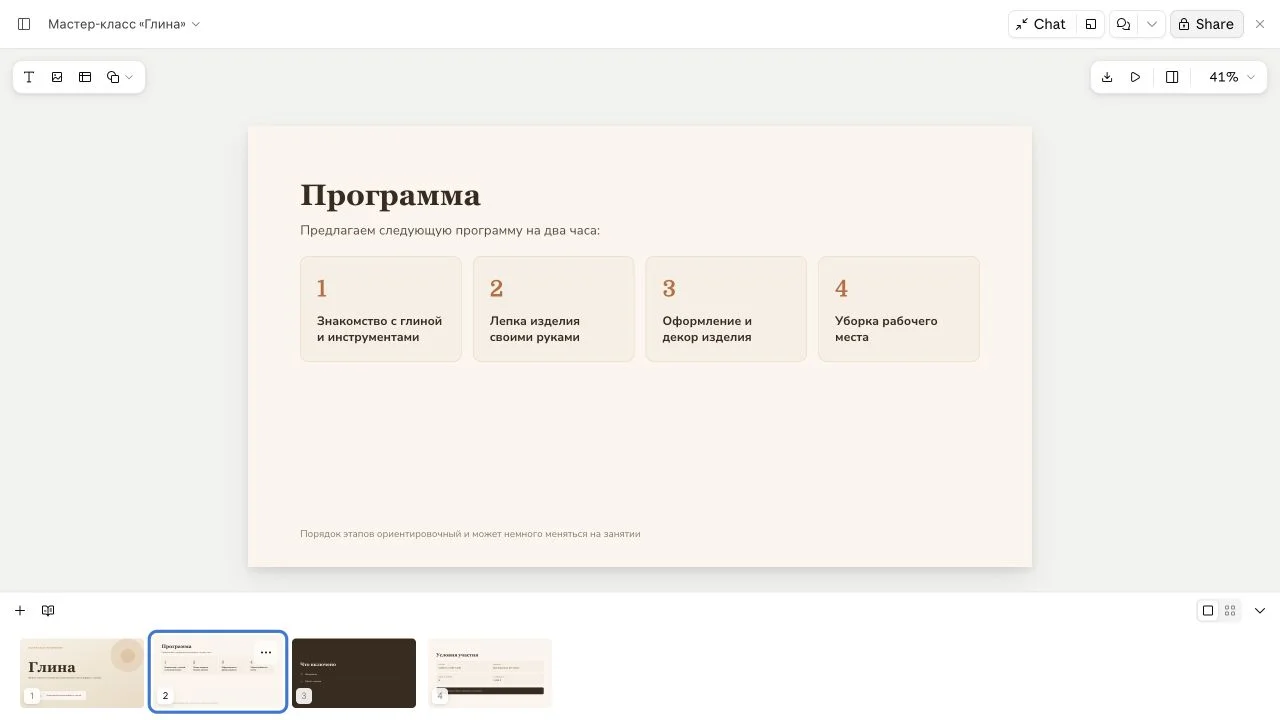Close the presentation with the X

coord(1260,24)
